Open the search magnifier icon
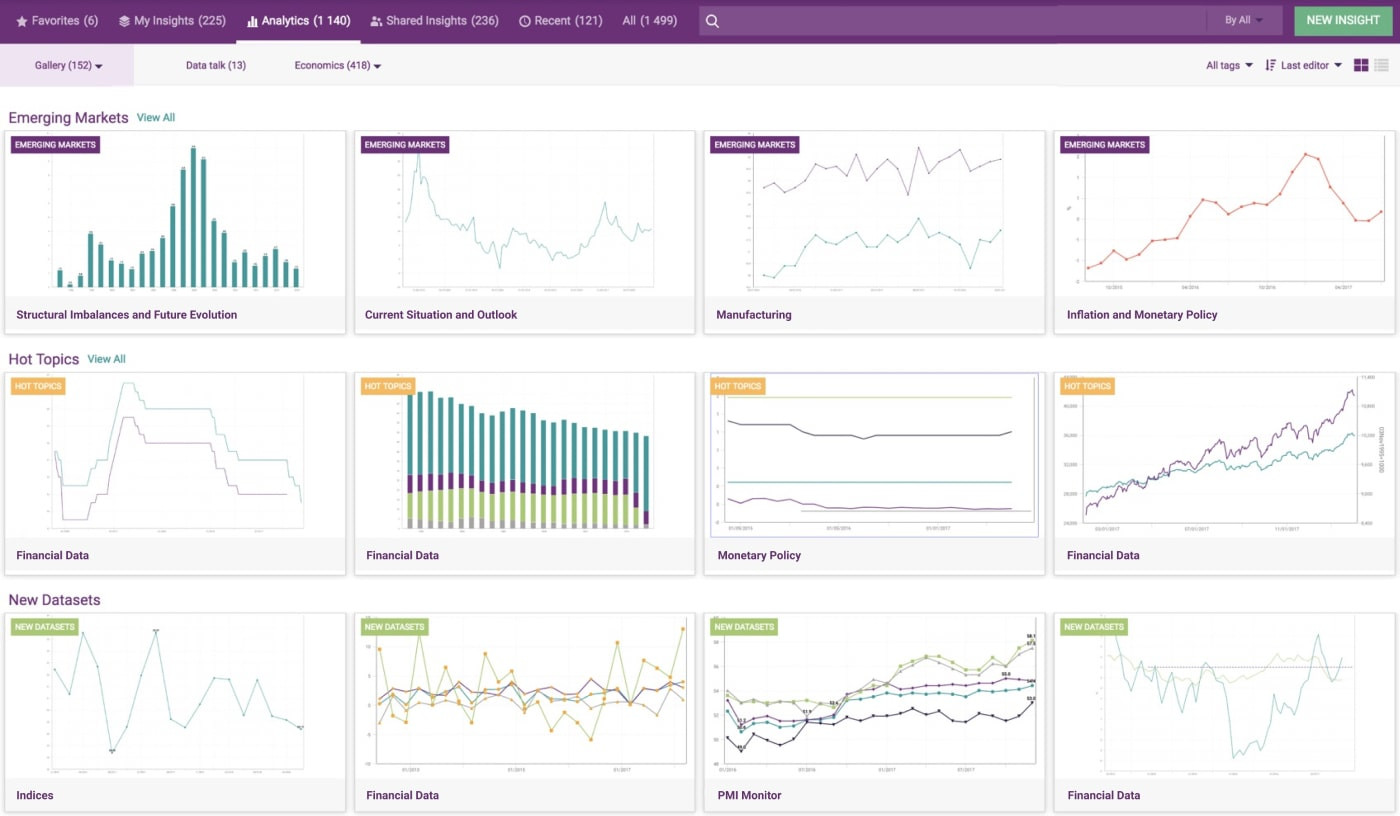Viewport: 1400px width, 816px height. click(x=712, y=20)
